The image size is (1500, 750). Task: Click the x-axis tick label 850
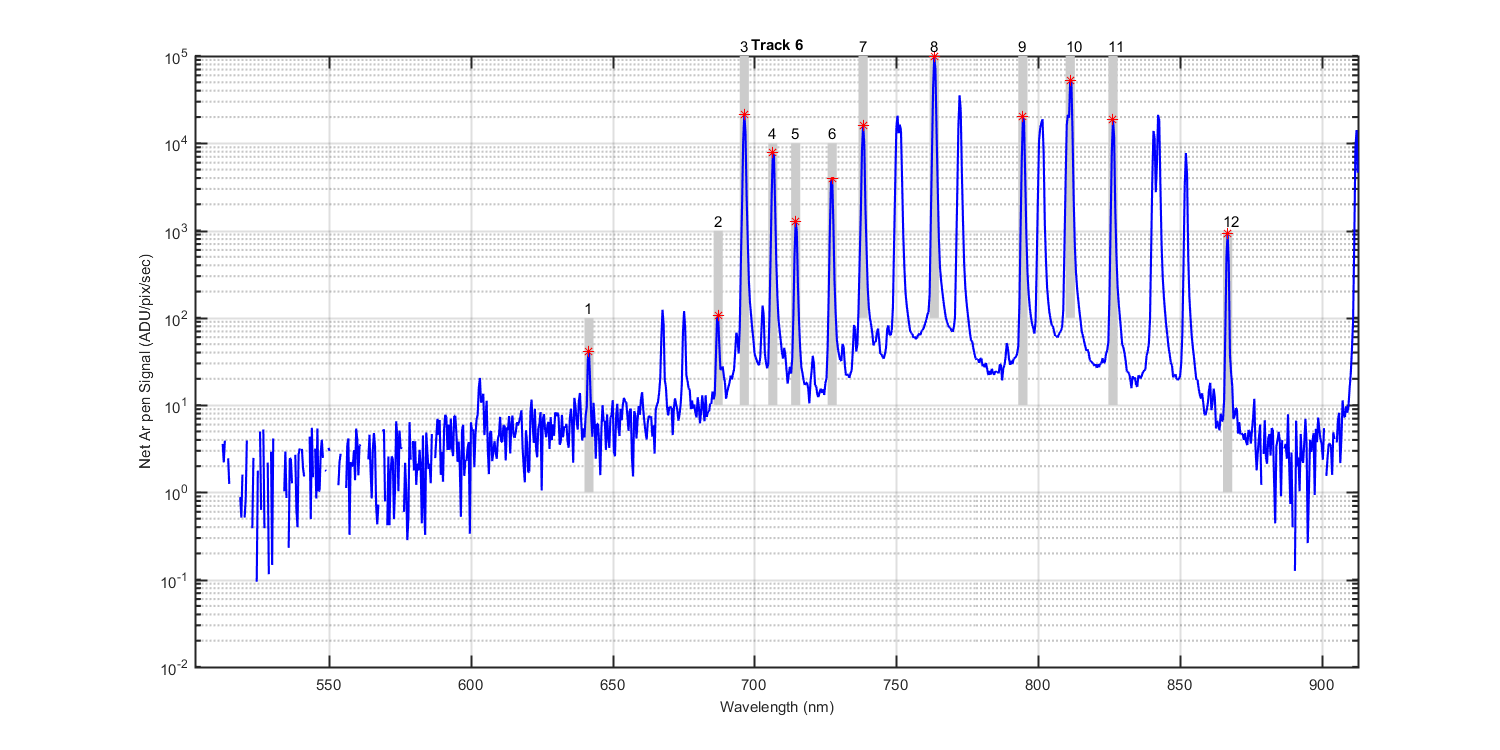coord(1180,684)
